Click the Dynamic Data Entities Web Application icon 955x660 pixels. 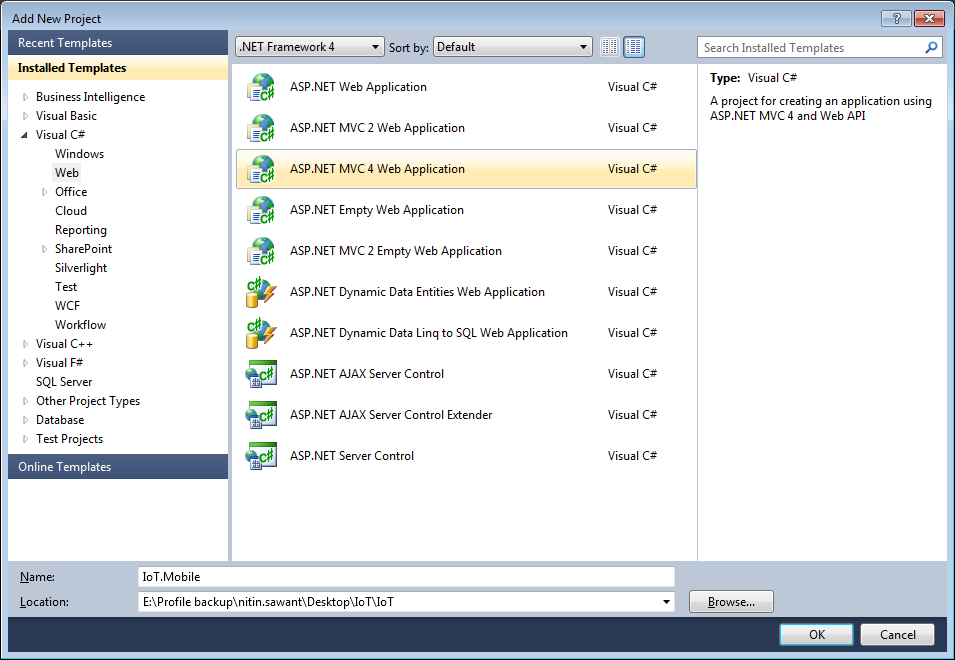coord(261,292)
